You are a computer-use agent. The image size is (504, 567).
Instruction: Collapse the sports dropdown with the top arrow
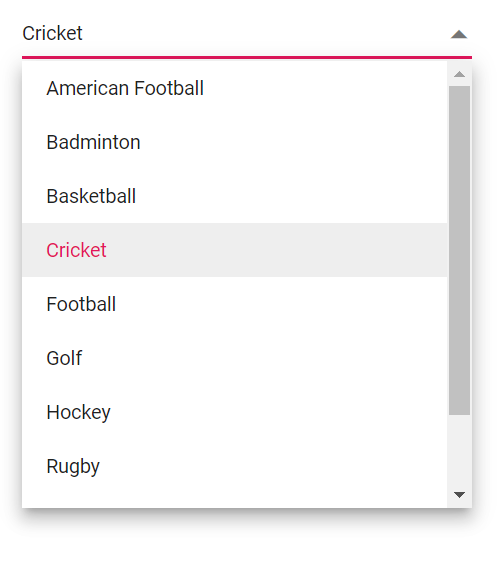(458, 34)
